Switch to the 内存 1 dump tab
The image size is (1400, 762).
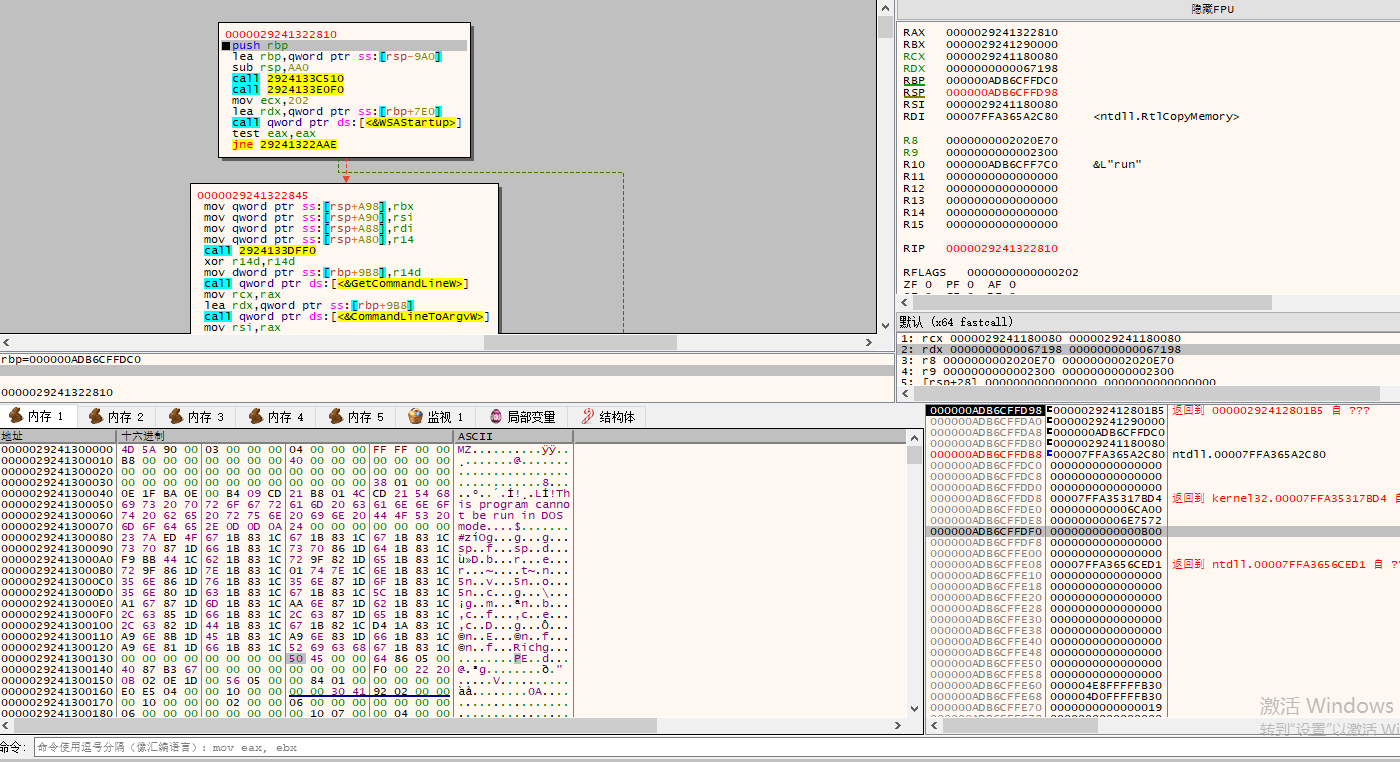(38, 416)
